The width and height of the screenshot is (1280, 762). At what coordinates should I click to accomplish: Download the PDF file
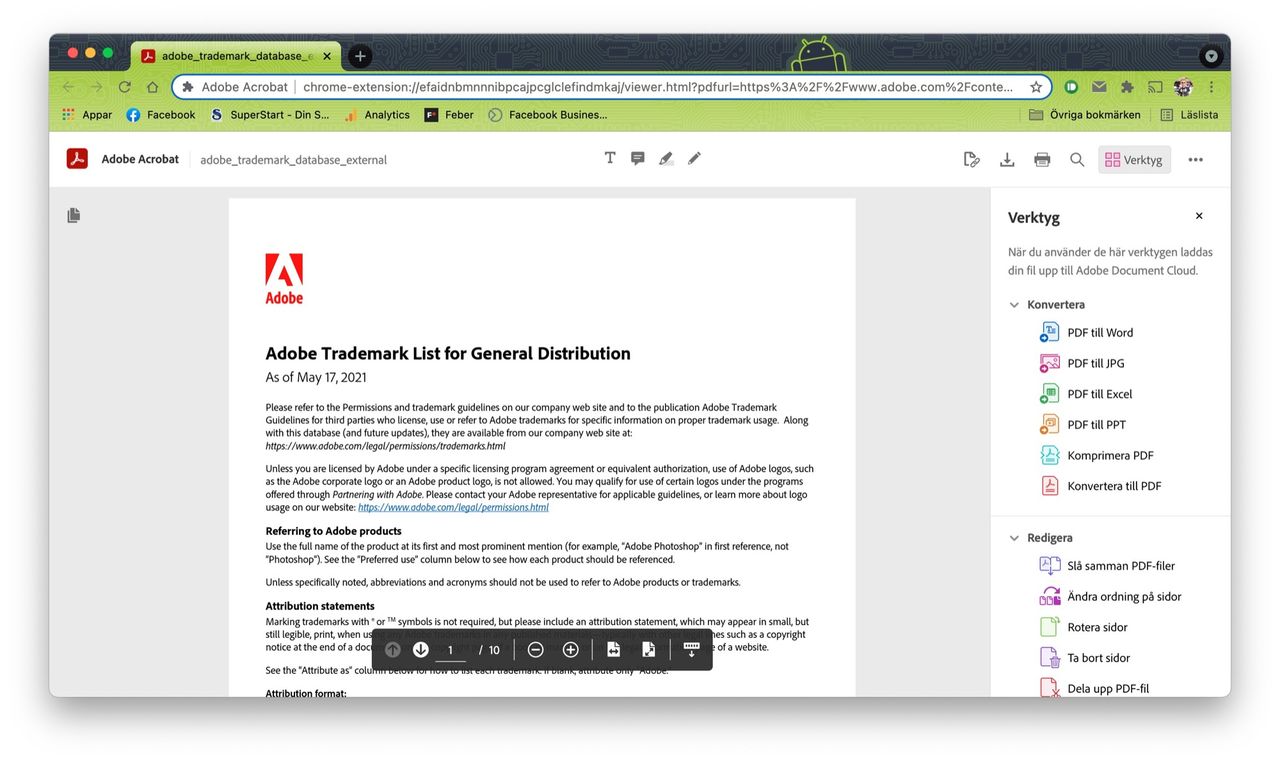[1007, 158]
